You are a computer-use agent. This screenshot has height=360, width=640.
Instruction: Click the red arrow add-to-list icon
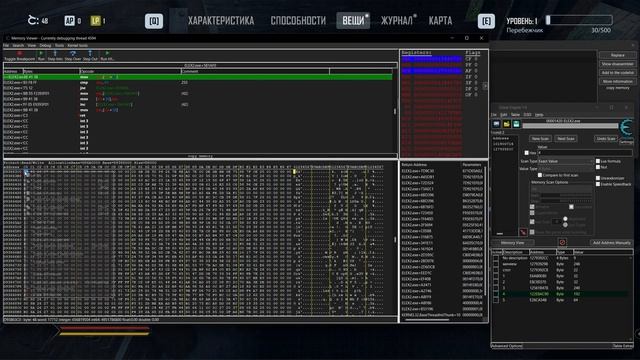coord(523,232)
